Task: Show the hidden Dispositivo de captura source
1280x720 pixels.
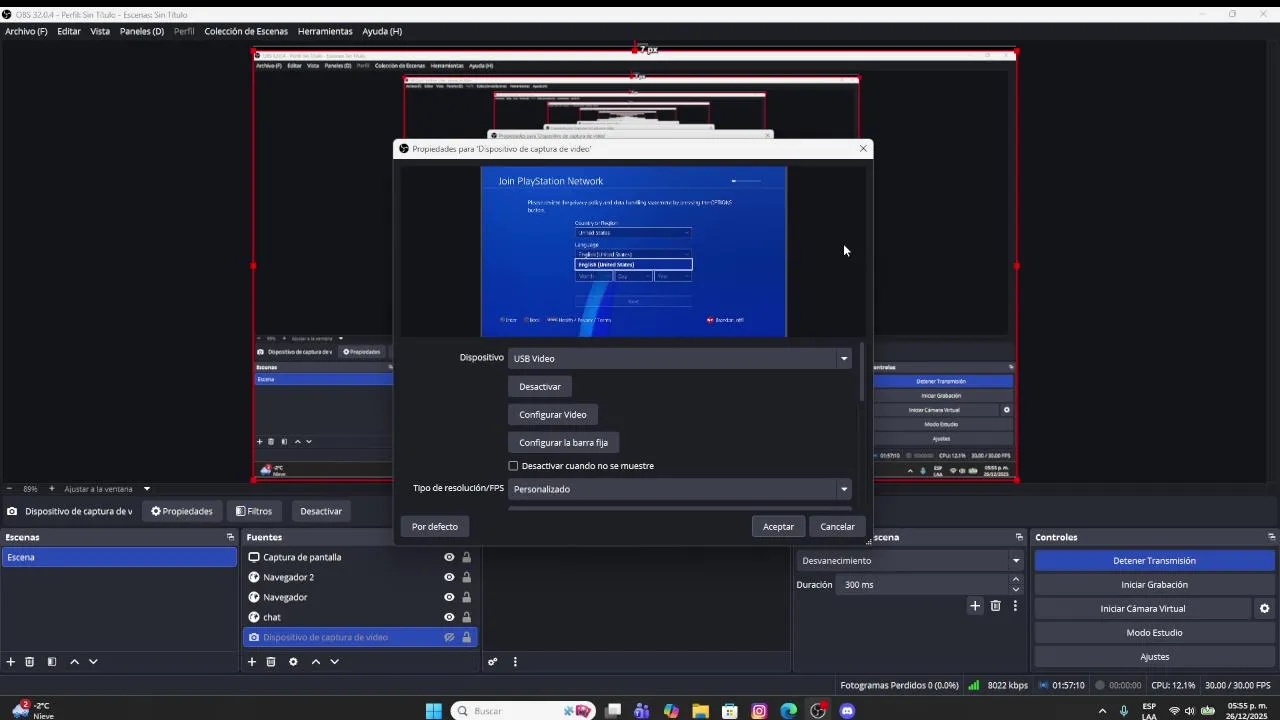Action: (x=449, y=637)
